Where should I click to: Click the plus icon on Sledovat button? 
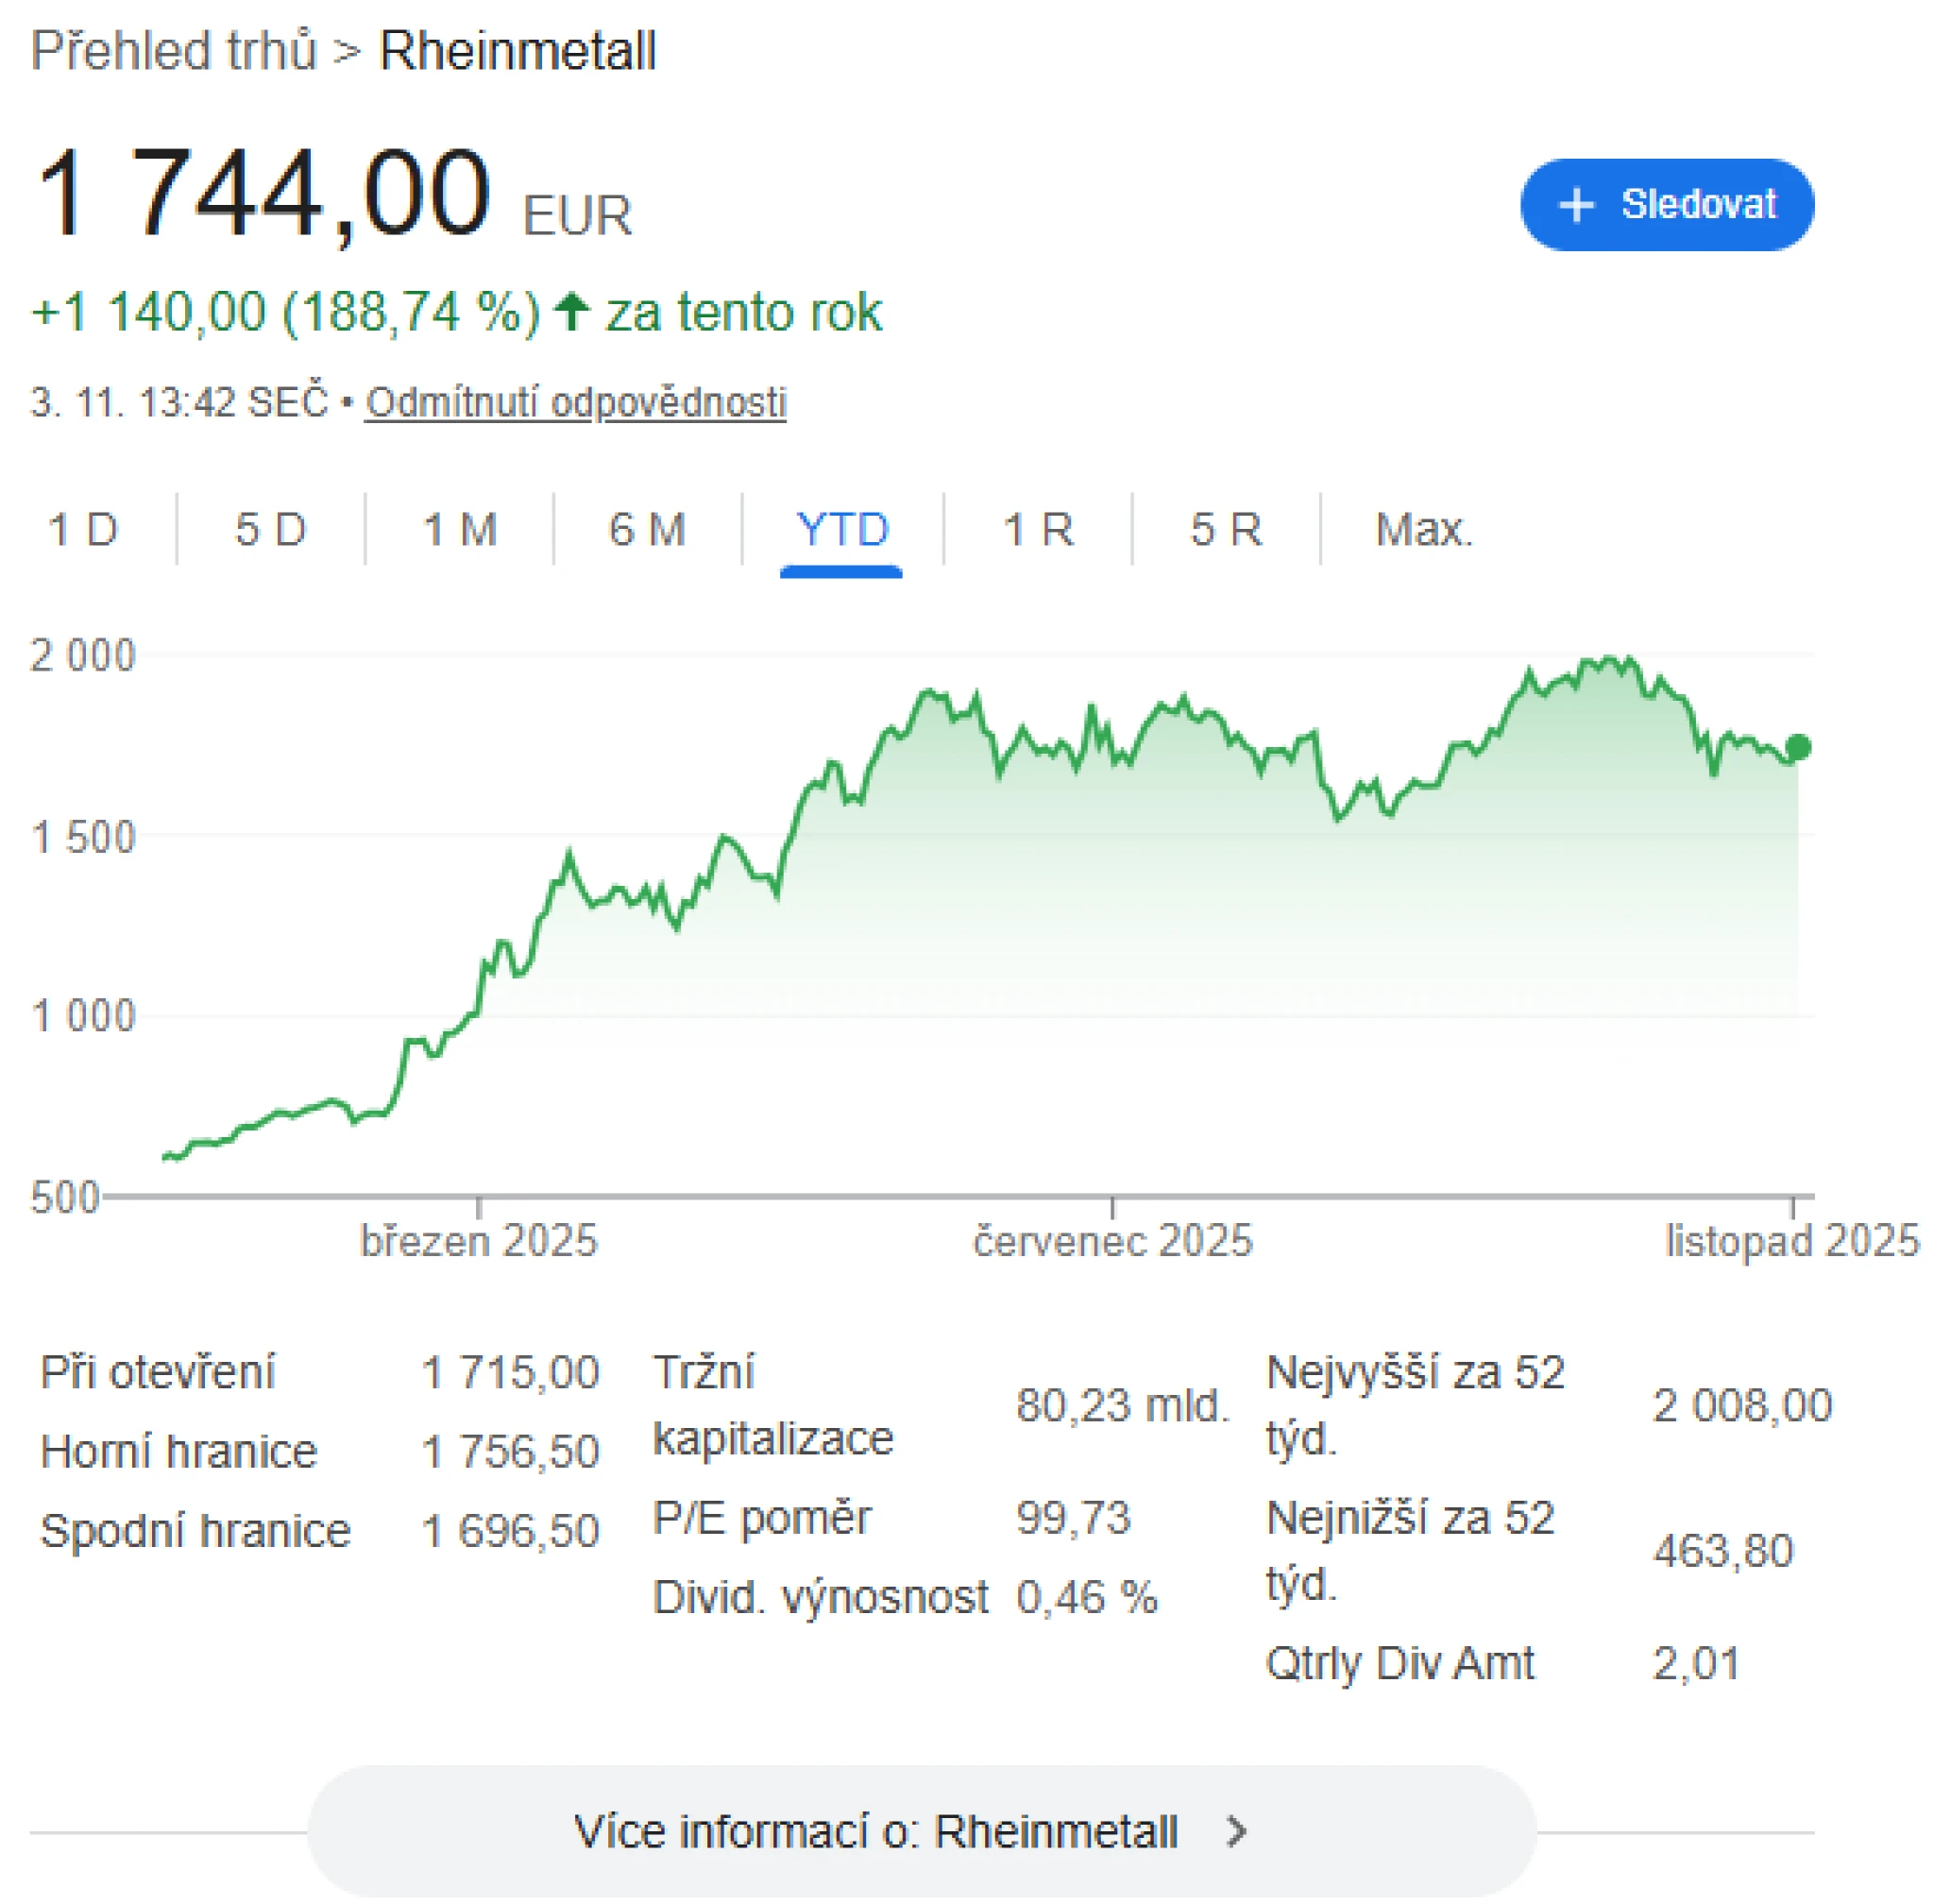(x=1576, y=205)
